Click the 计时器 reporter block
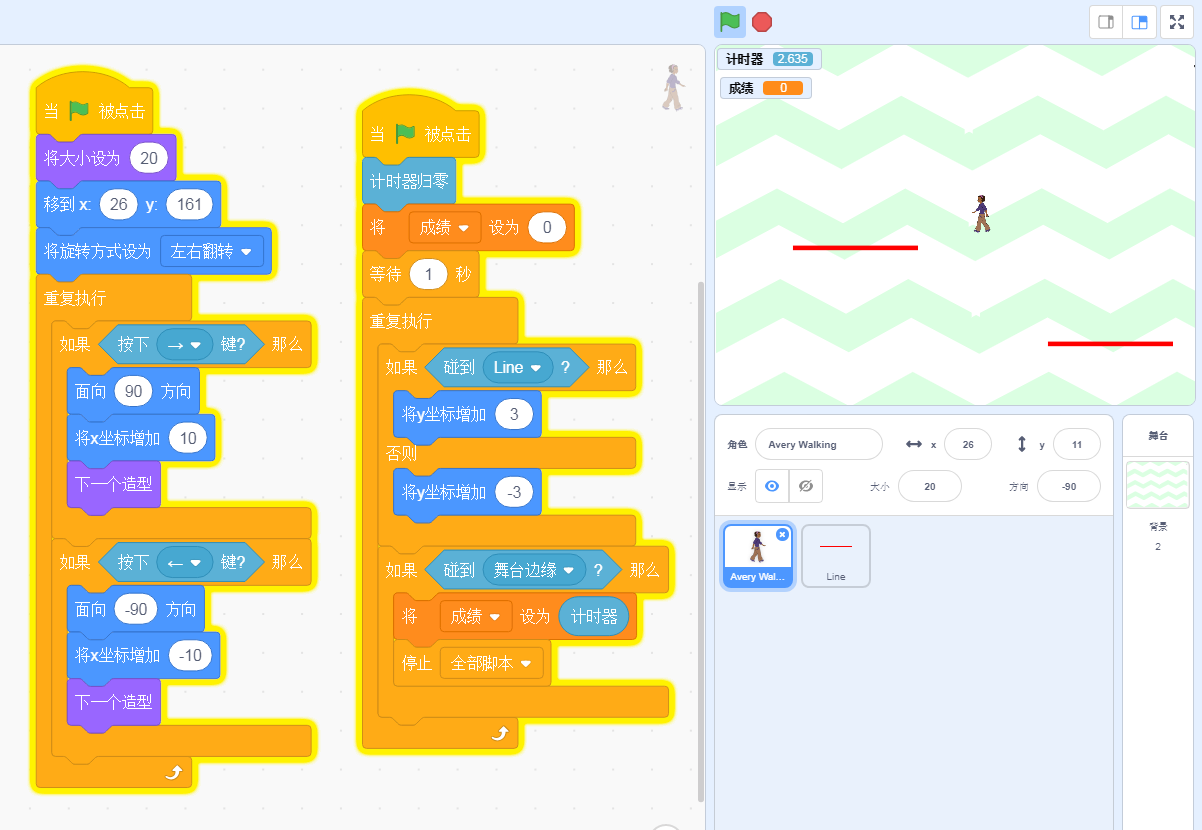The width and height of the screenshot is (1202, 830). click(594, 617)
